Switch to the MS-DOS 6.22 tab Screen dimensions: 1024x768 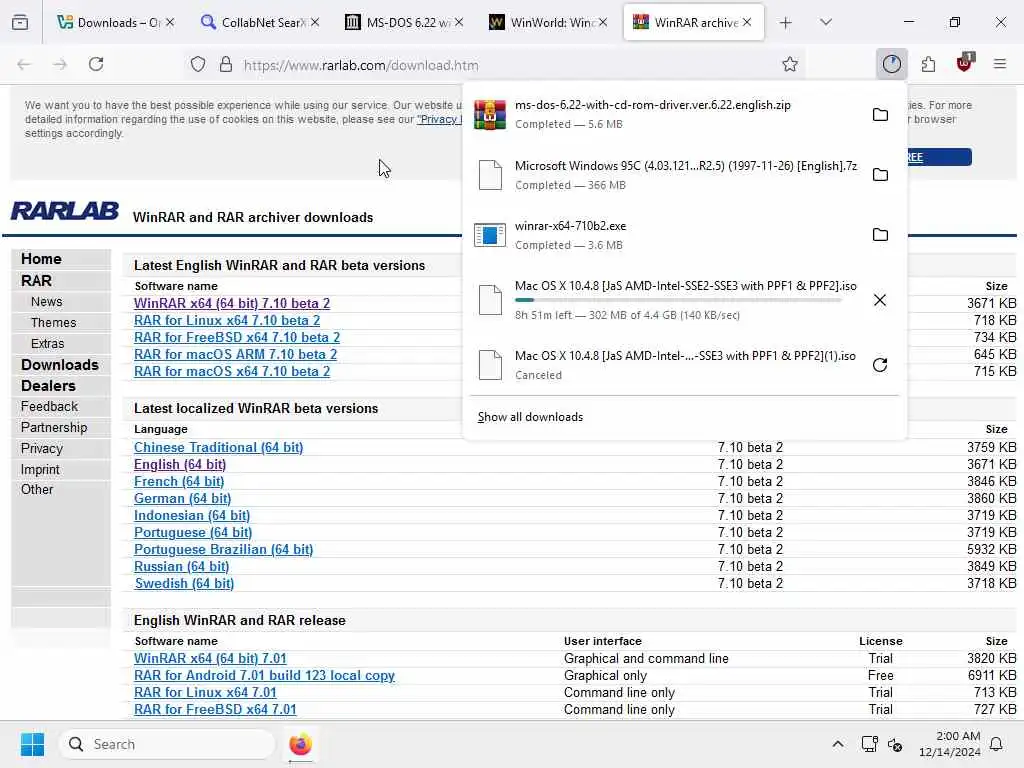pyautogui.click(x=404, y=22)
